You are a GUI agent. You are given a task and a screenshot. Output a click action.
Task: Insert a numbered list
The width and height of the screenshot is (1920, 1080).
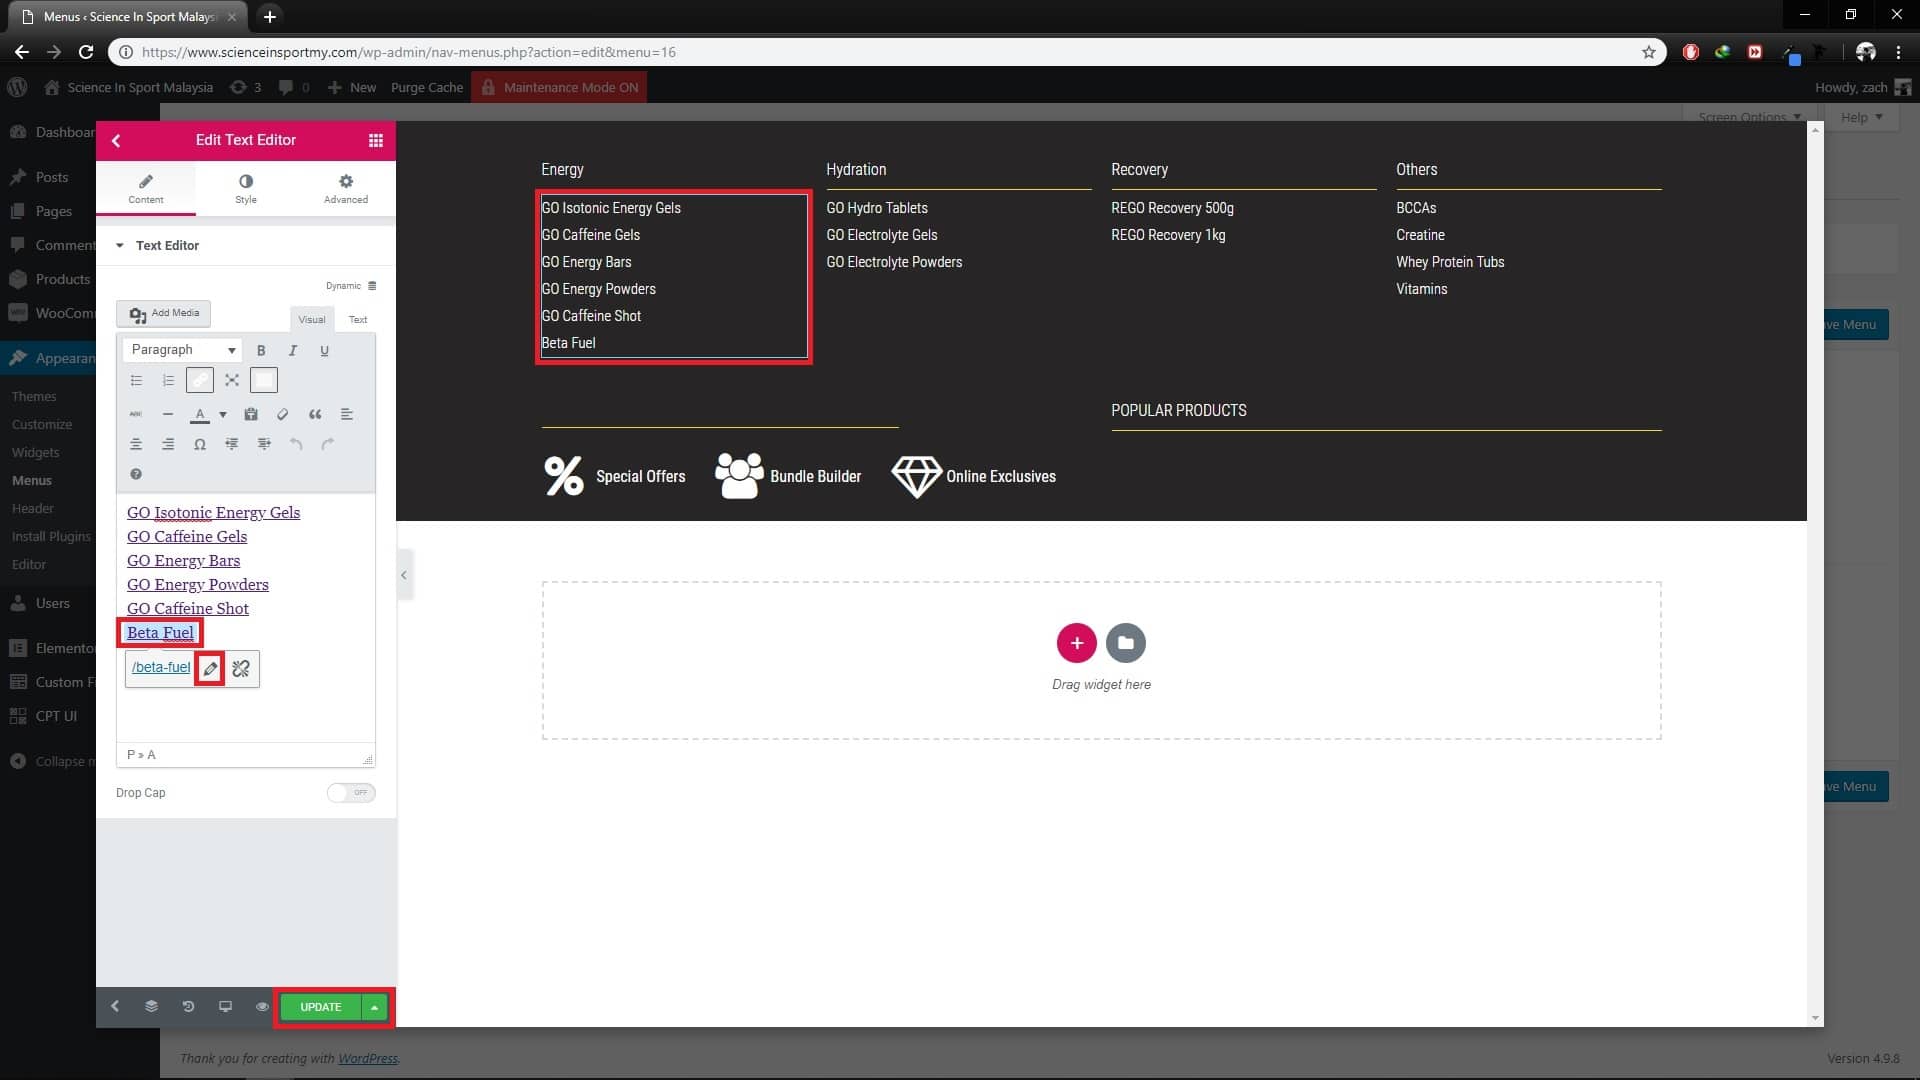coord(168,380)
